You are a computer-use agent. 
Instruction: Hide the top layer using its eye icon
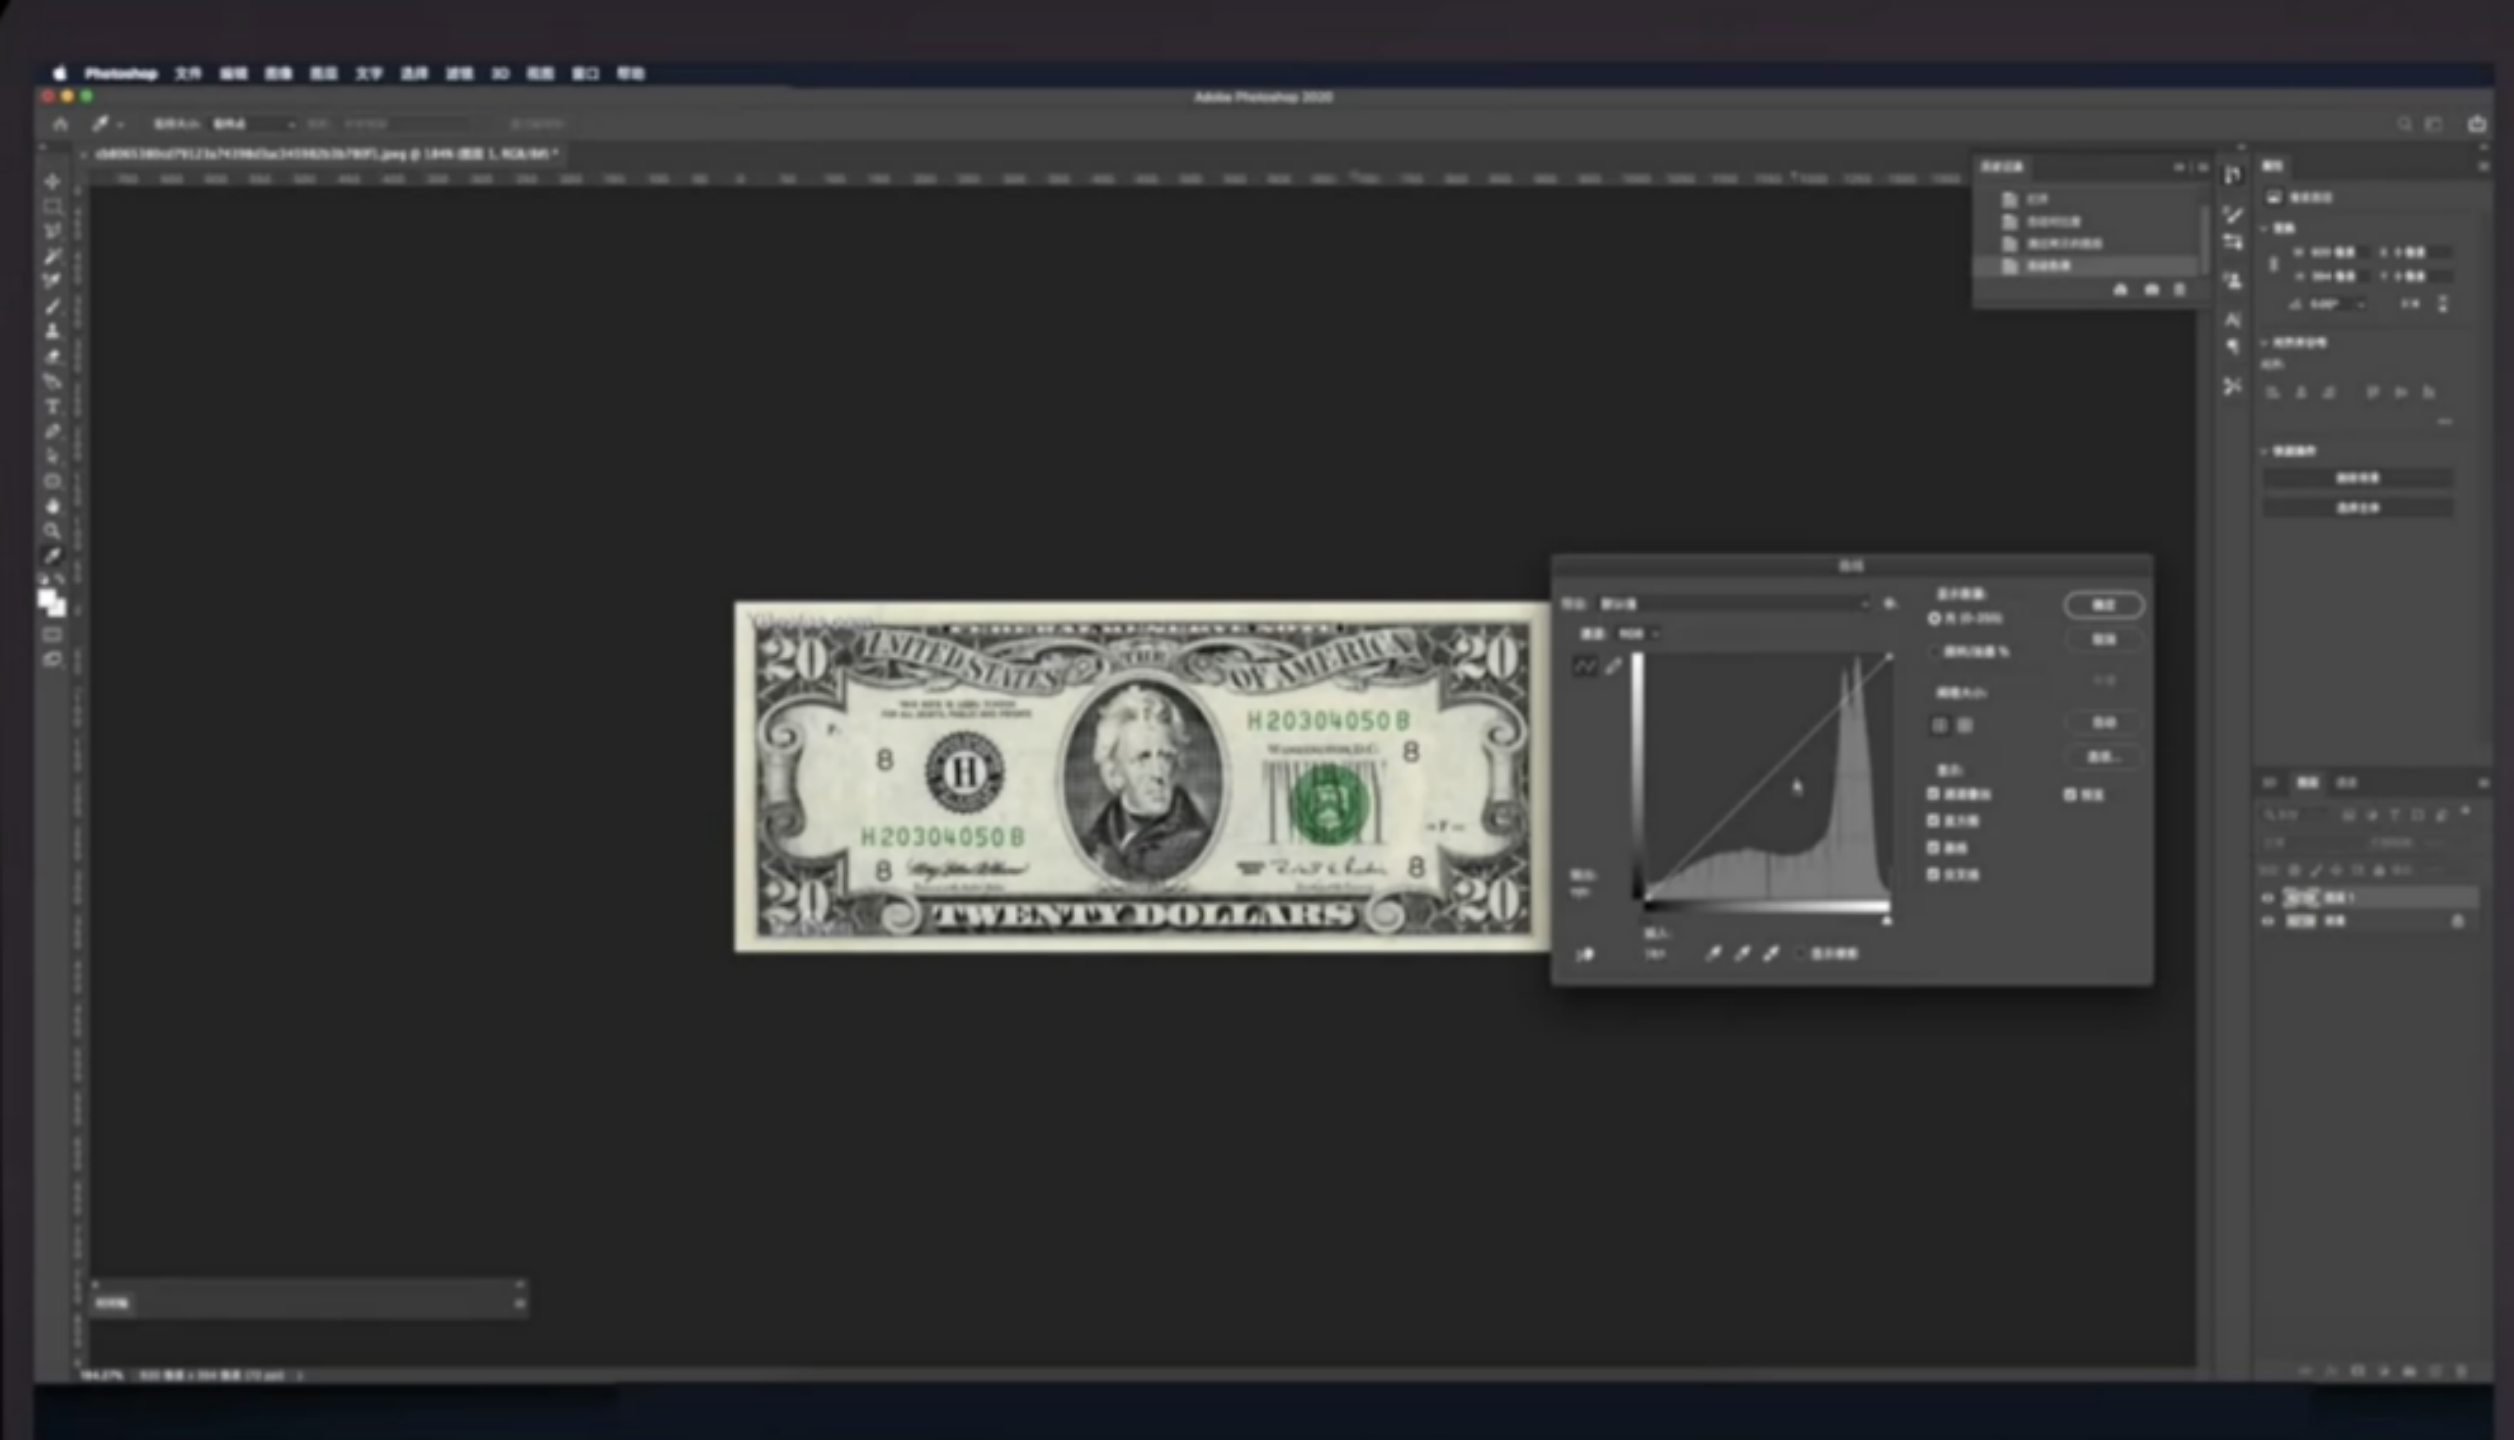[x=2268, y=898]
